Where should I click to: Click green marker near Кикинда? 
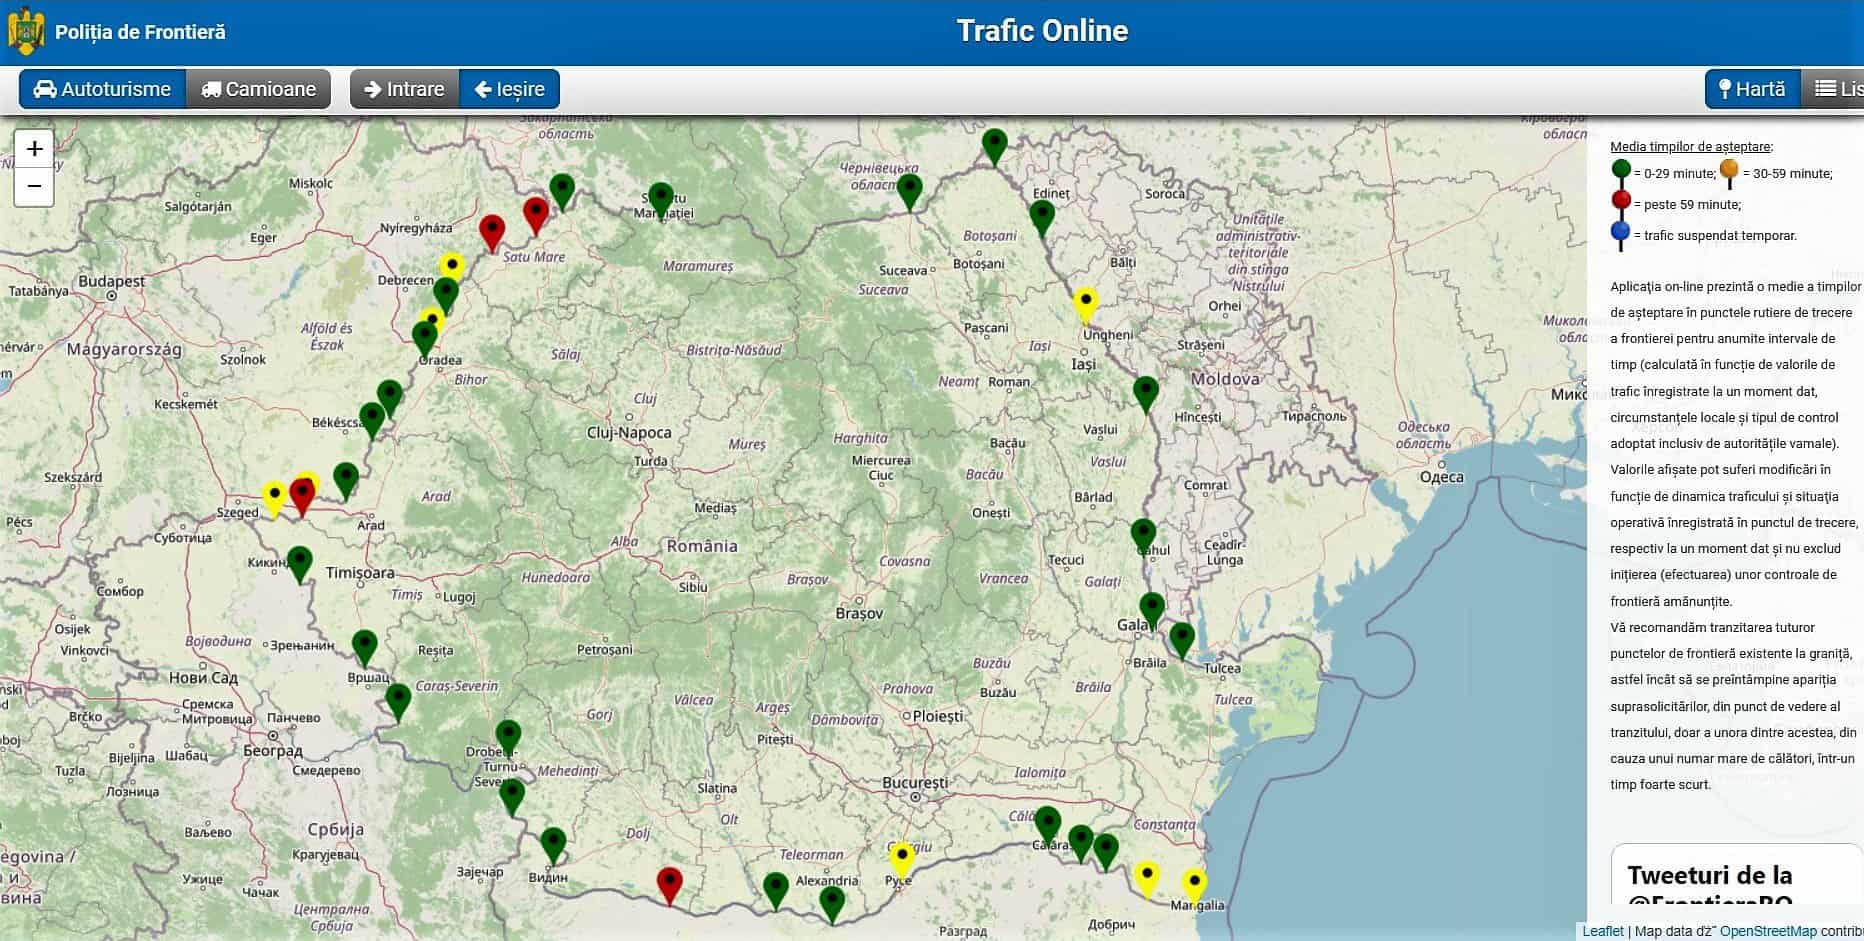(x=299, y=565)
